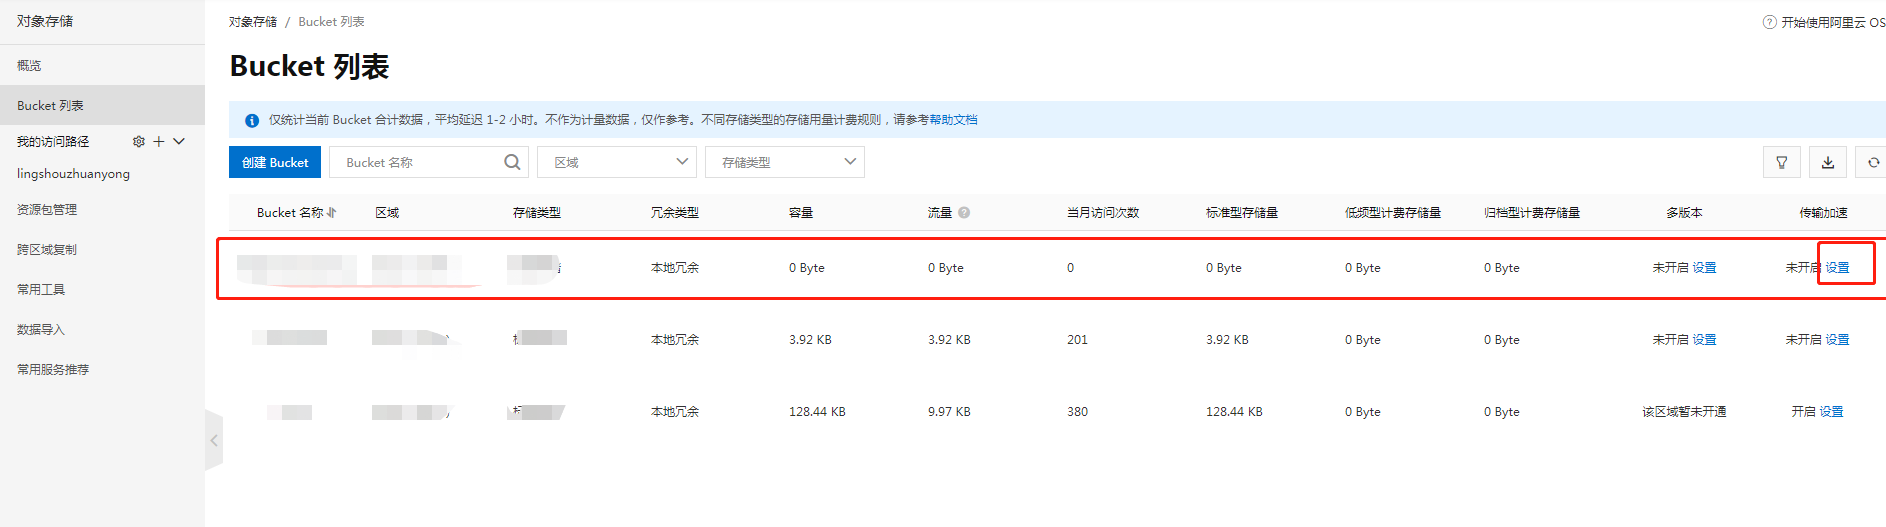
Task: Click the plus icon beside 我的访问路径
Action: (x=158, y=142)
